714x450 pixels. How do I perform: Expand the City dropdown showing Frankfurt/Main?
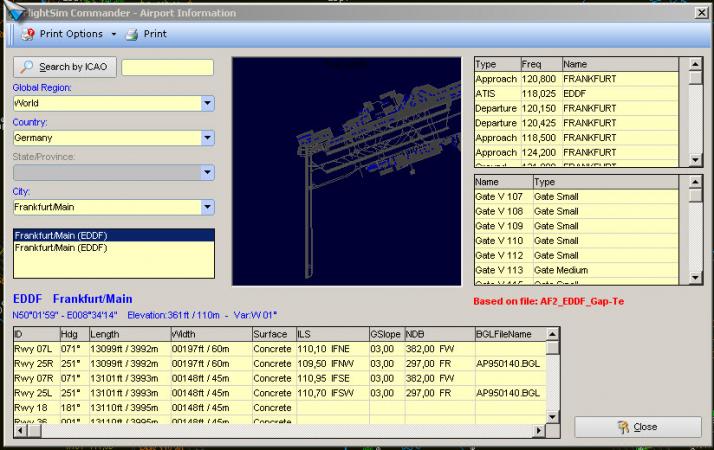(x=207, y=207)
